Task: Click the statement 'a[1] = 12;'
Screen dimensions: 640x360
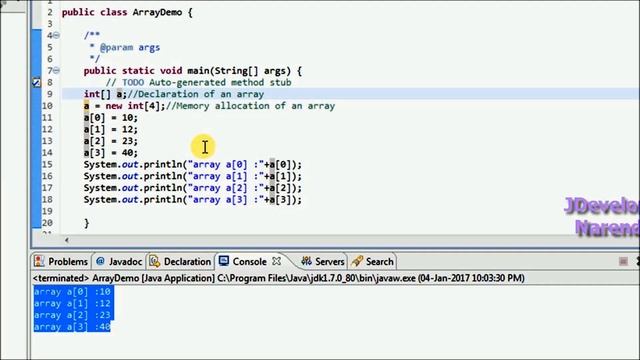Action: (111, 129)
